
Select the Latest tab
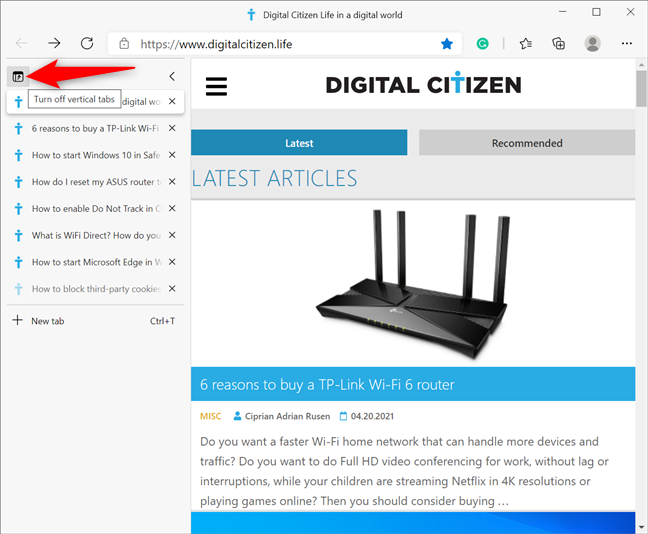(299, 143)
